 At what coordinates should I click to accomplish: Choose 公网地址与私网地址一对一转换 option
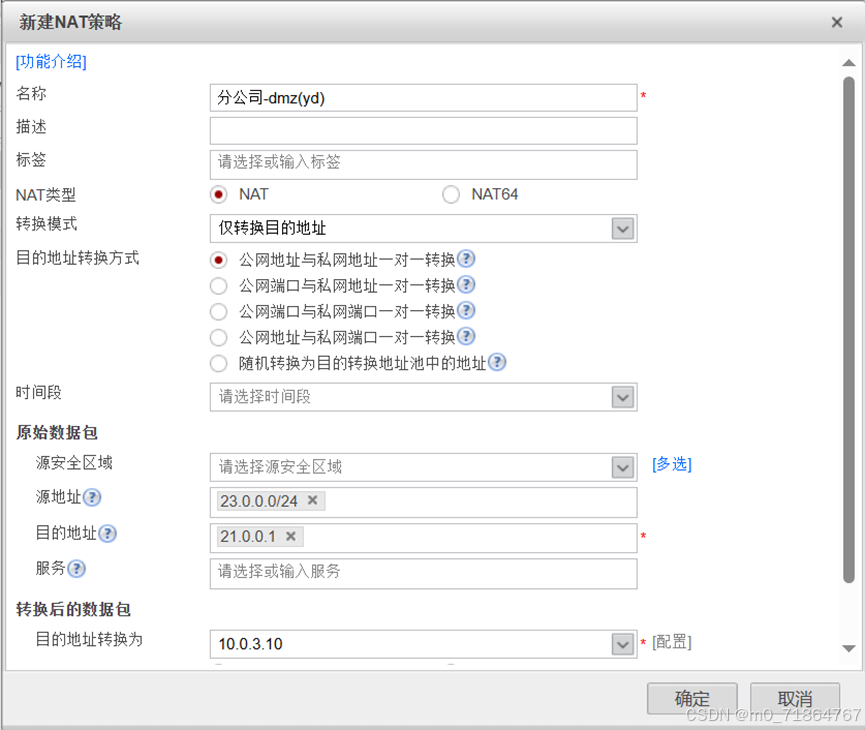pos(218,260)
